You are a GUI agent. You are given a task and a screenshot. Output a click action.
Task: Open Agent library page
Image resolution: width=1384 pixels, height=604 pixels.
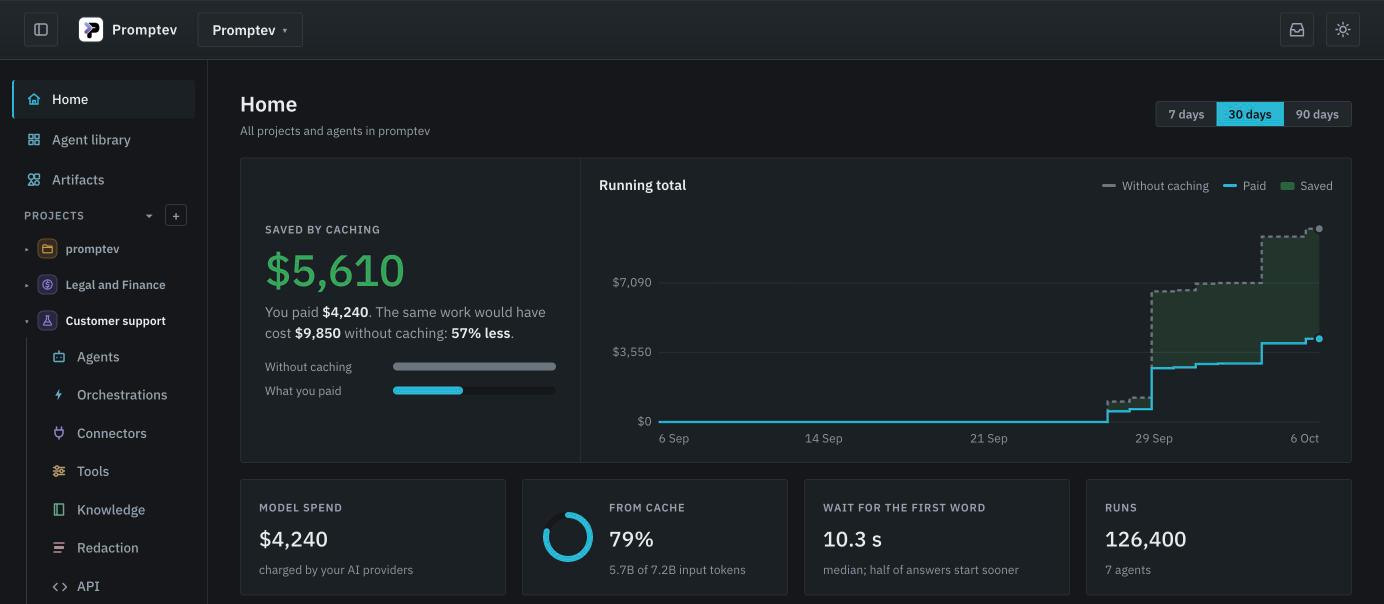(104, 140)
